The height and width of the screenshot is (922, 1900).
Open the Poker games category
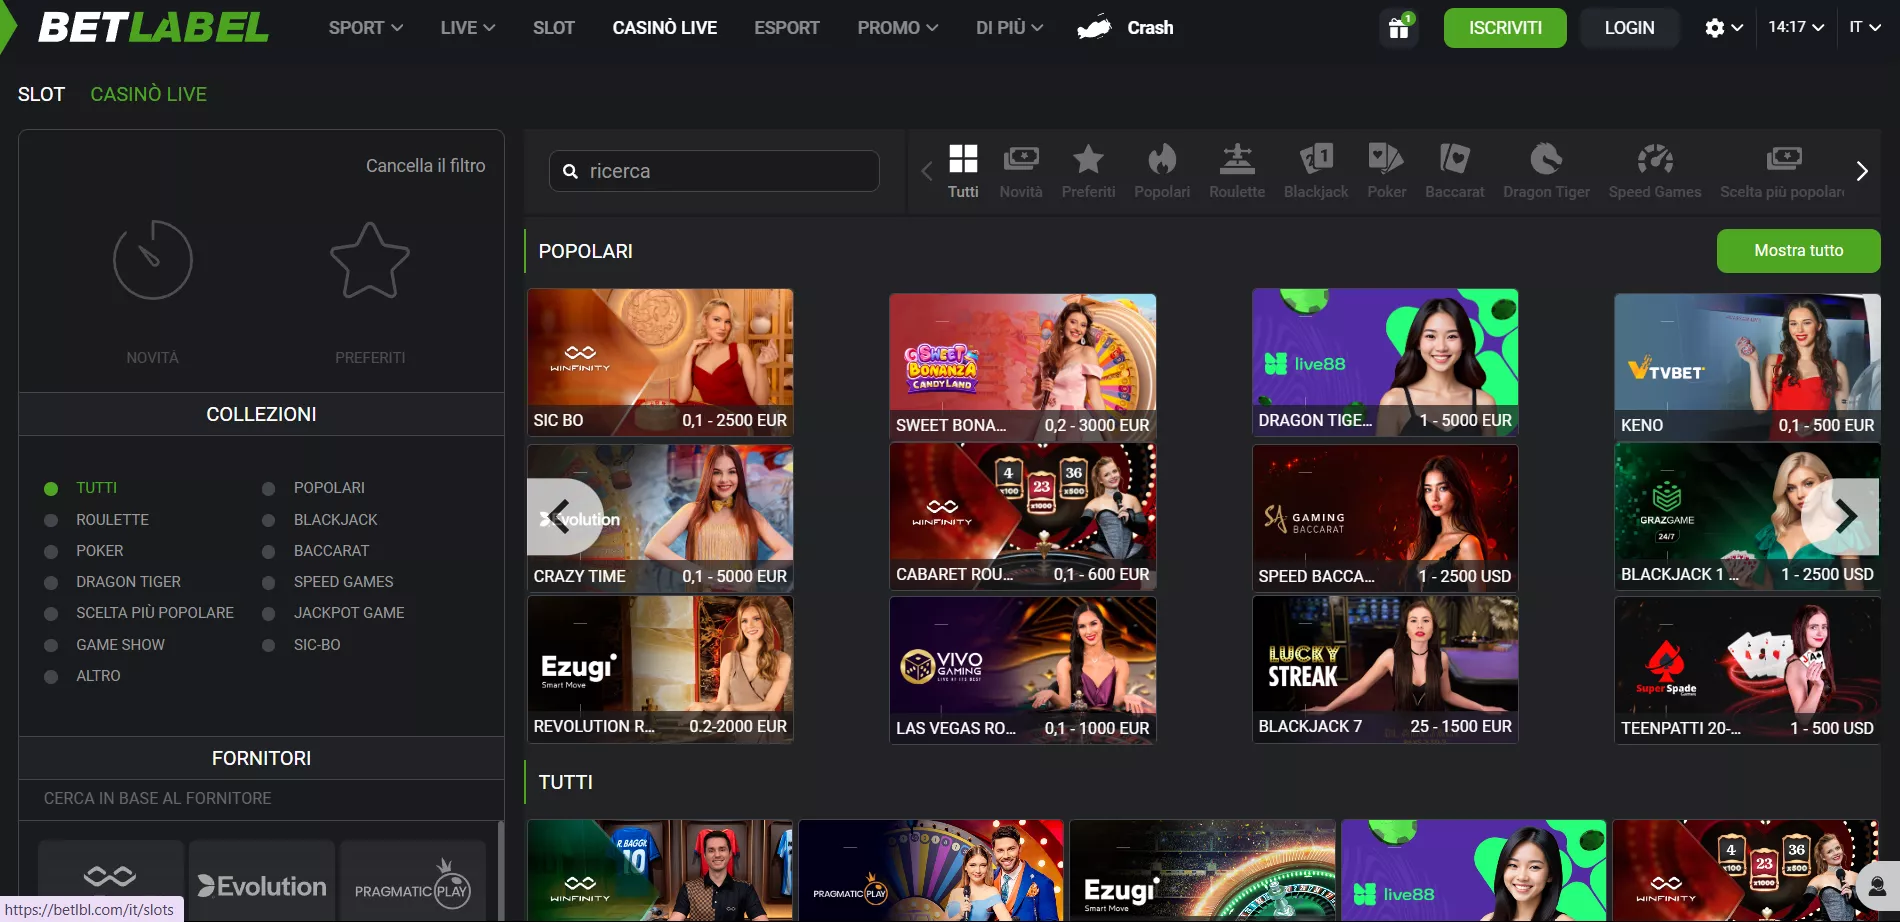click(x=1387, y=170)
